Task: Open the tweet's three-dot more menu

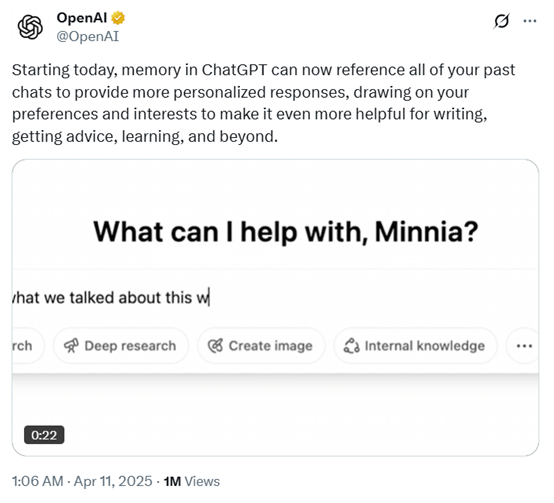Action: (530, 21)
